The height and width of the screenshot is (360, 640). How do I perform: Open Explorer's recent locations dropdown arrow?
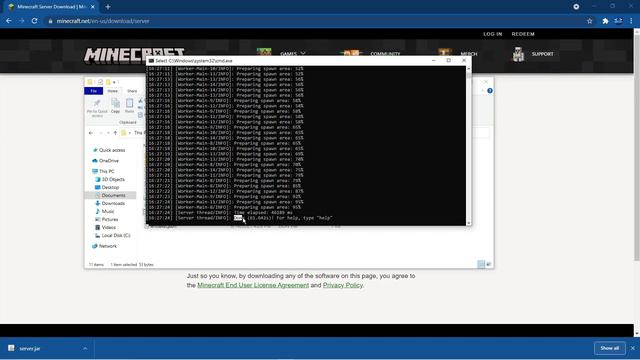[x=108, y=133]
